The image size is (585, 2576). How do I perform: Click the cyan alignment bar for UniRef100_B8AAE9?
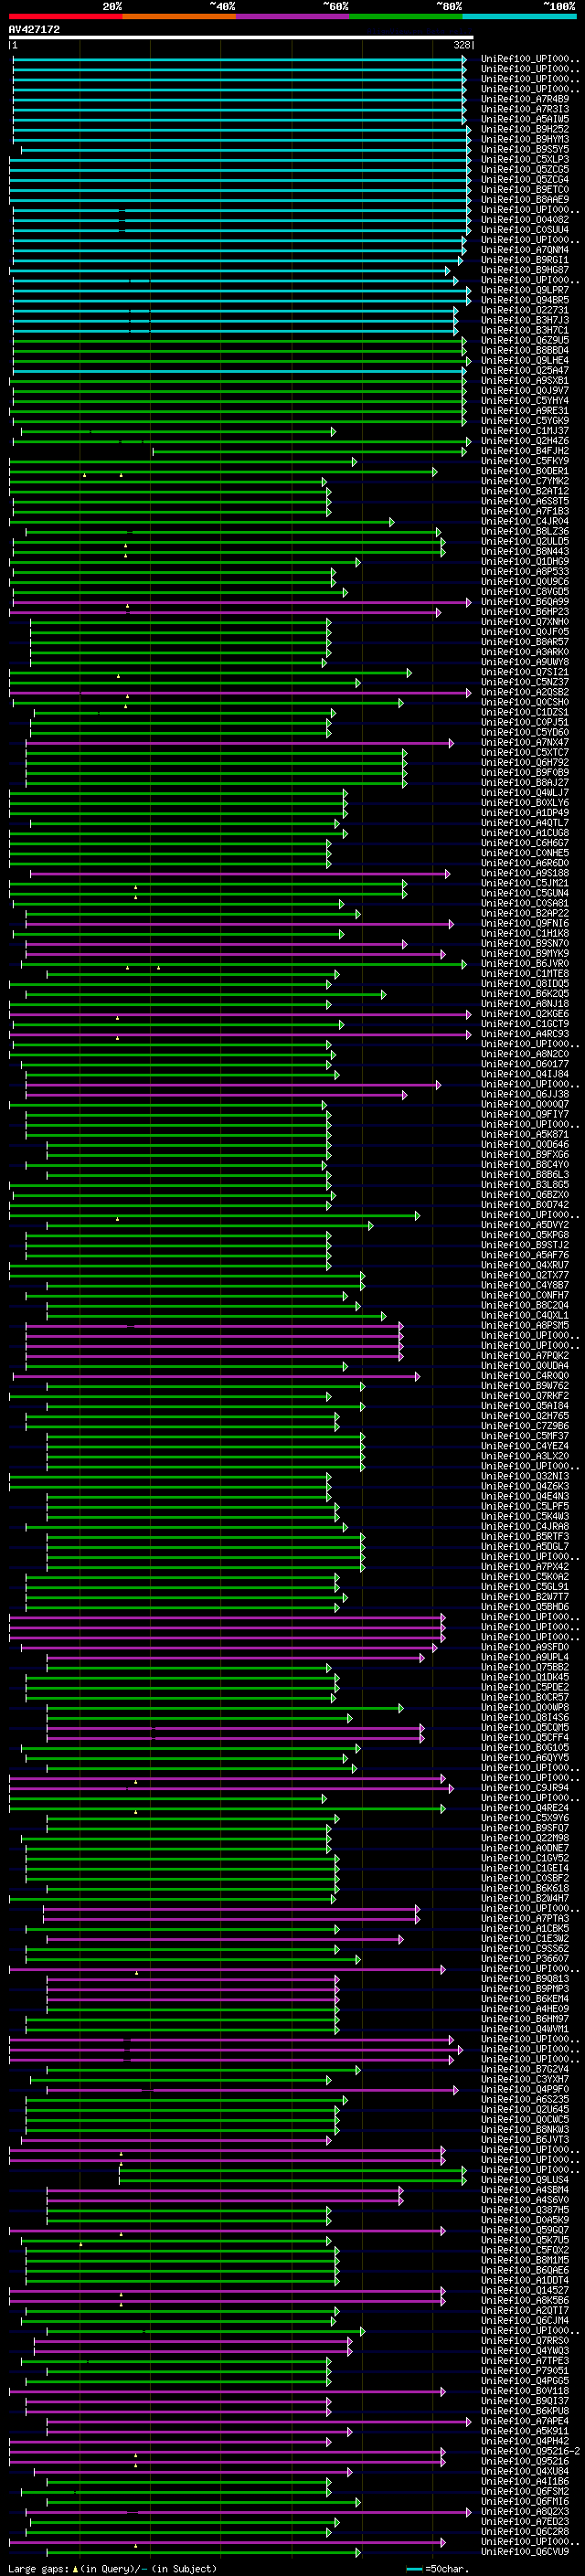pyautogui.click(x=240, y=200)
